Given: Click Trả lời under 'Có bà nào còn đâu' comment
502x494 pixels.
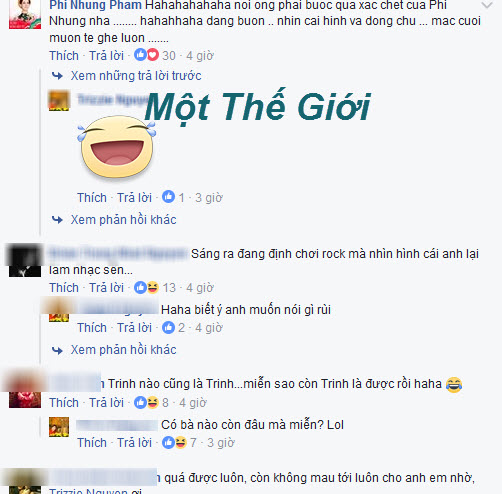Looking at the screenshot, I should pos(134,442).
